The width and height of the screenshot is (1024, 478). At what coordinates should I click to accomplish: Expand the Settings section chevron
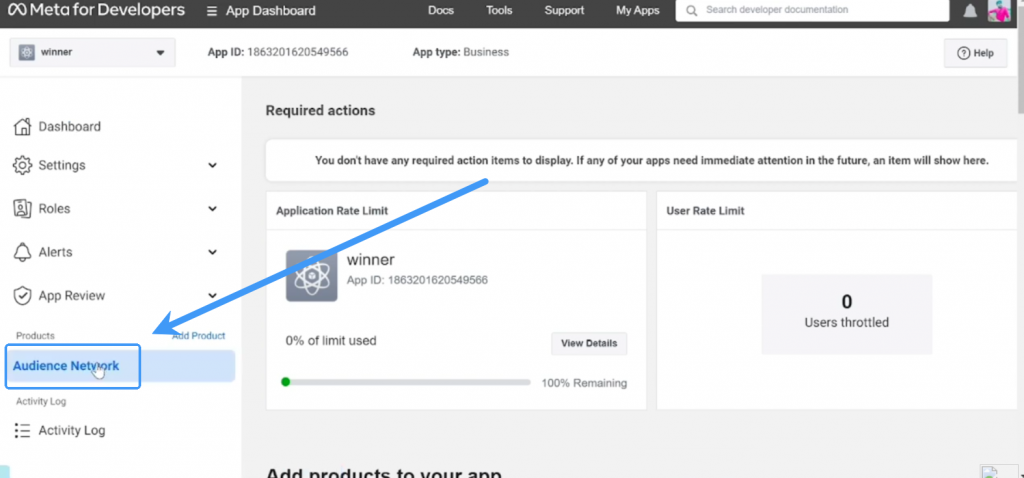tap(212, 166)
